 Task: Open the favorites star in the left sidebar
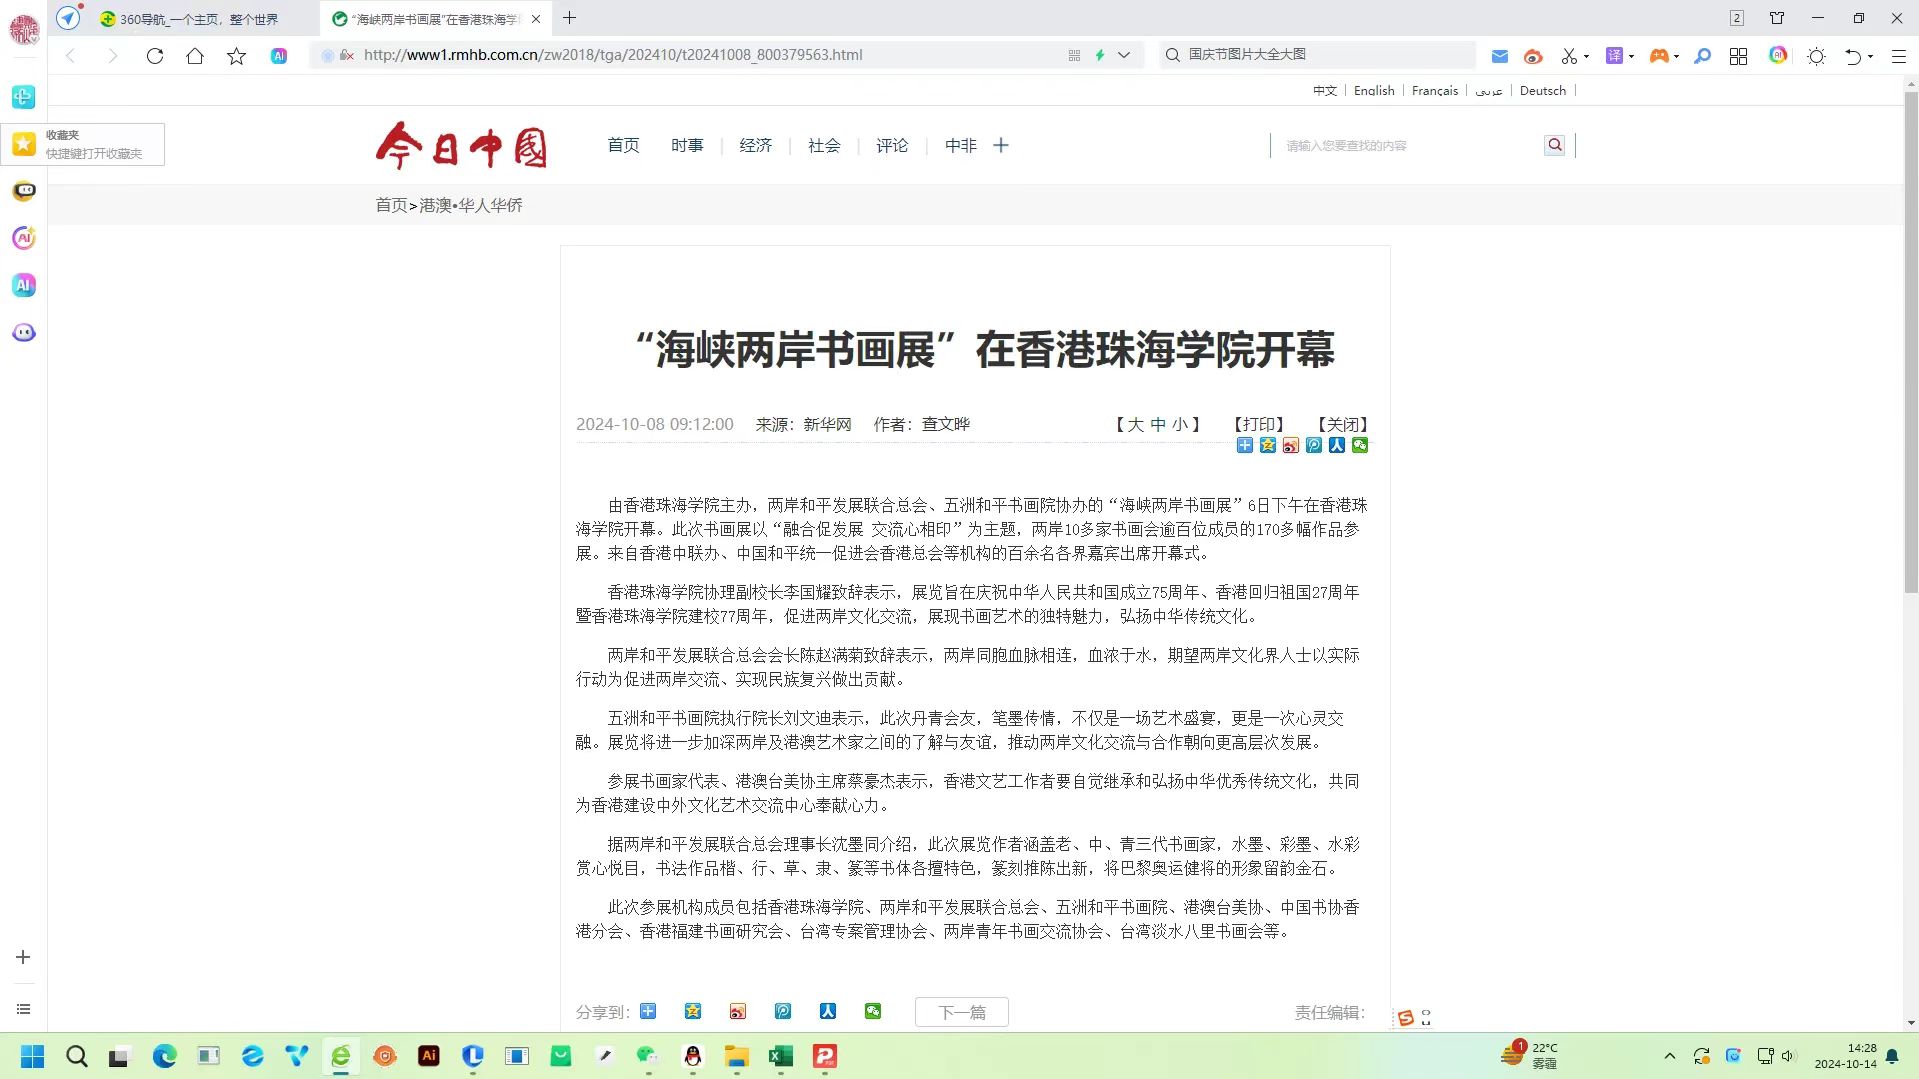pyautogui.click(x=24, y=144)
